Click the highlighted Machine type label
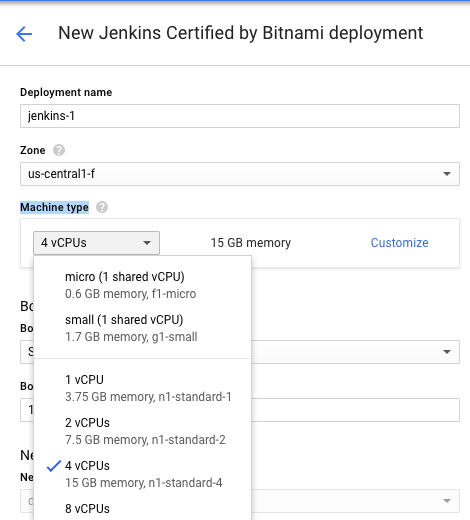This screenshot has height=520, width=470. click(54, 207)
